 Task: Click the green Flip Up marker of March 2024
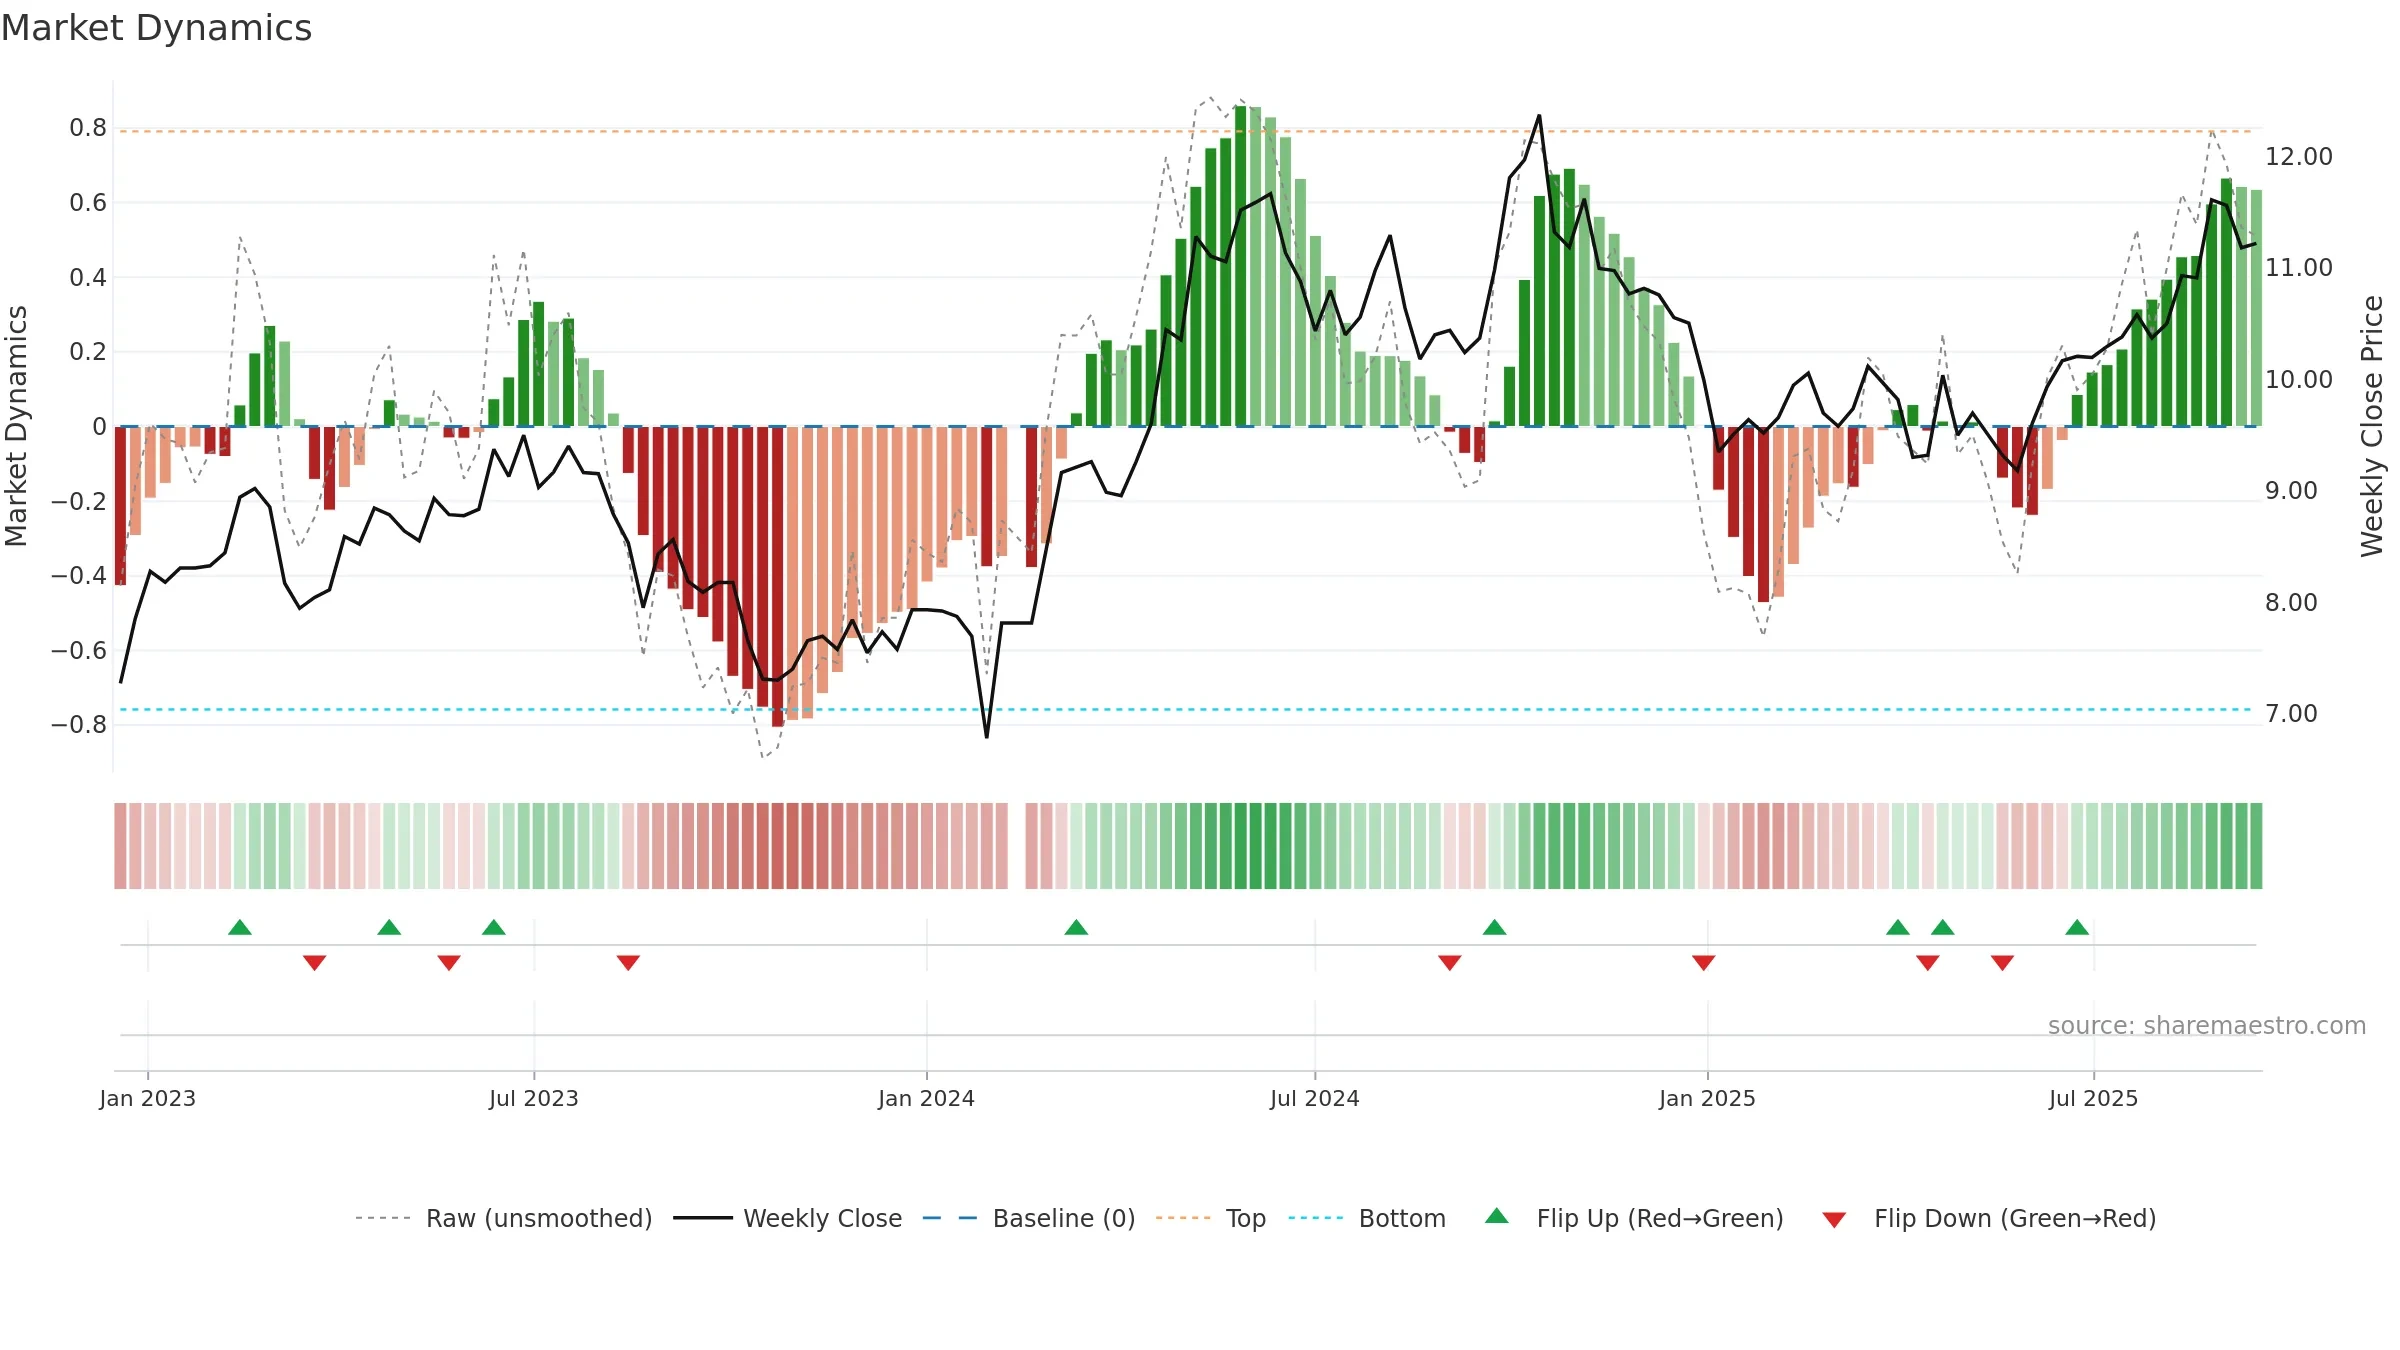point(1076,928)
